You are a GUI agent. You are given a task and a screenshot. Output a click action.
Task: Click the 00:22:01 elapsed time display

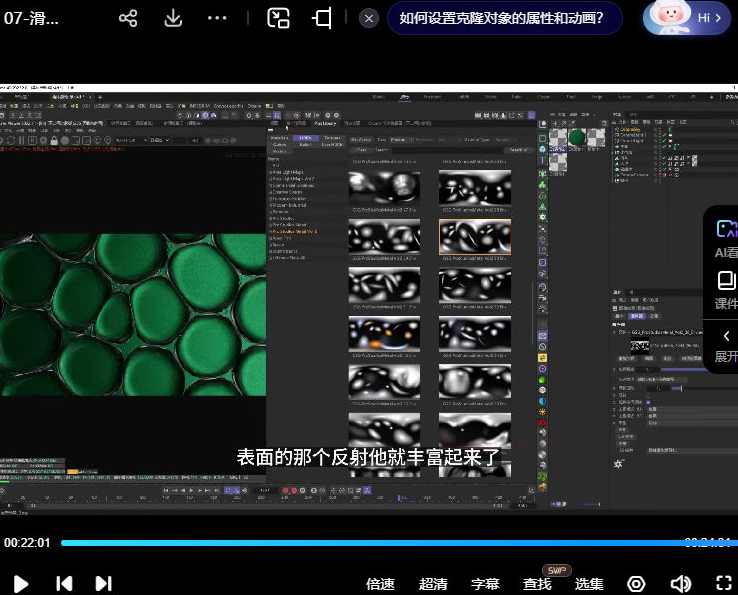click(27, 543)
